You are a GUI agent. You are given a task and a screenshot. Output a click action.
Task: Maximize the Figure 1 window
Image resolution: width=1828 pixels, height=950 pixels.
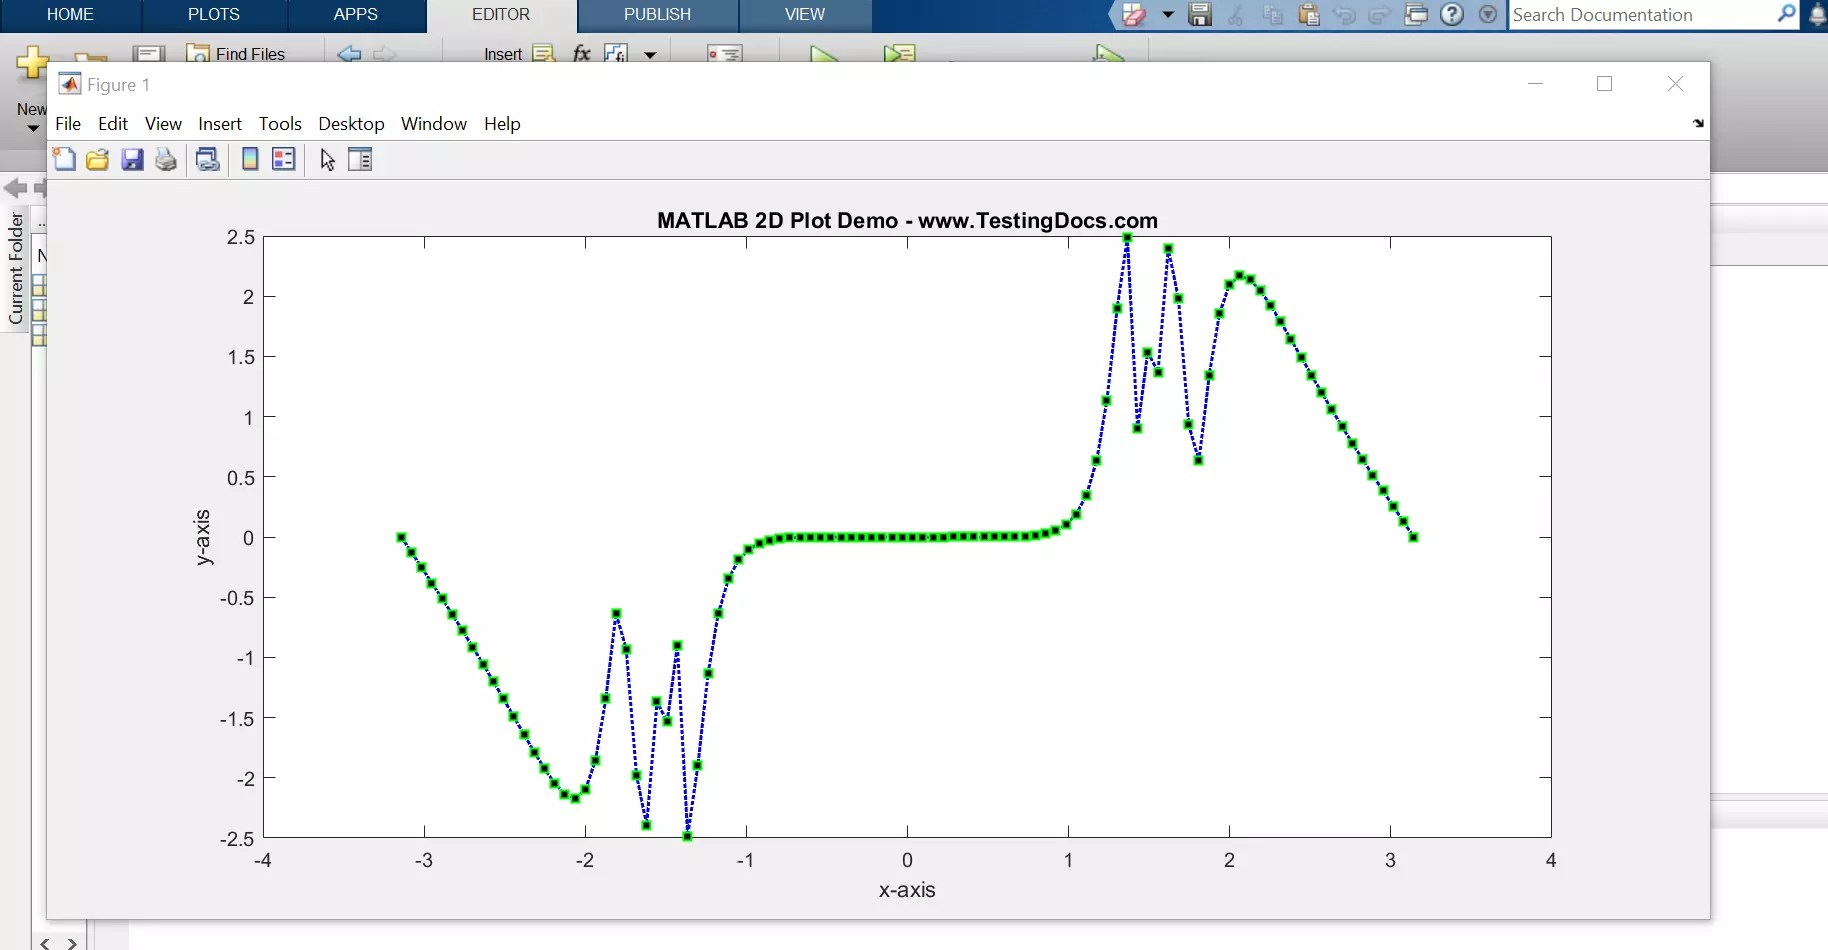click(x=1605, y=84)
